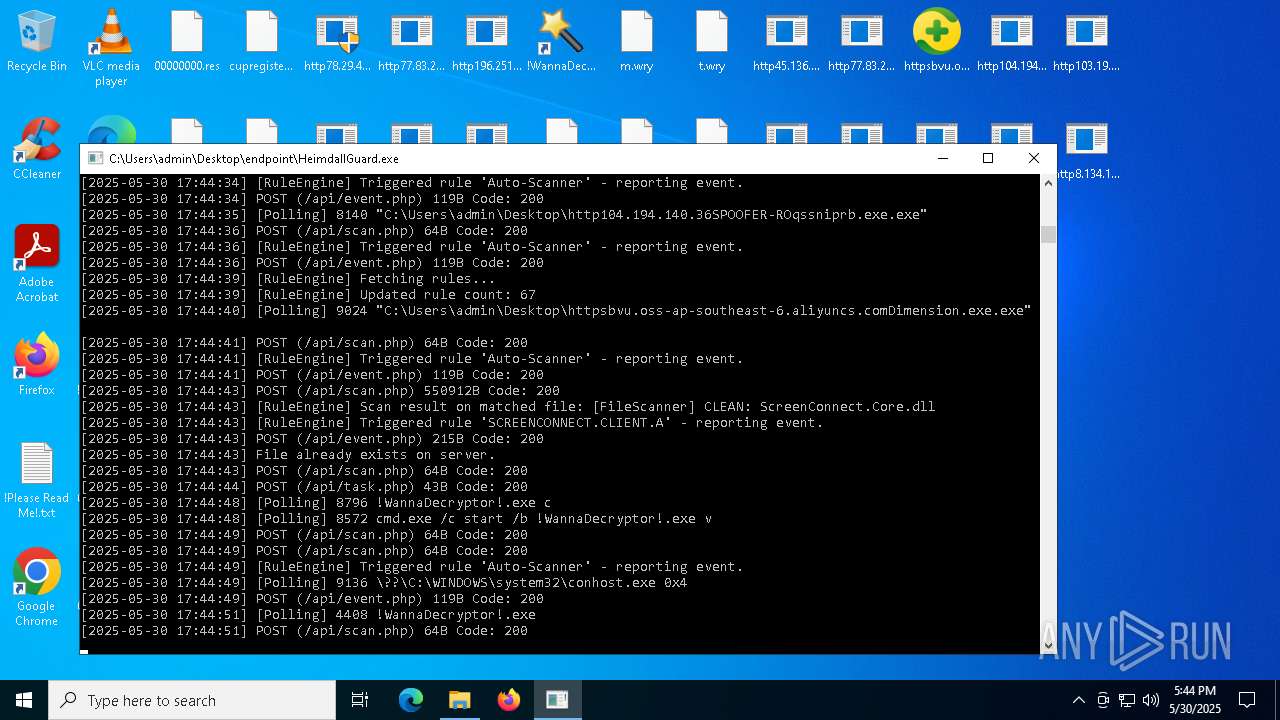Select the m.wry file icon
This screenshot has height=720, width=1280.
click(x=636, y=41)
